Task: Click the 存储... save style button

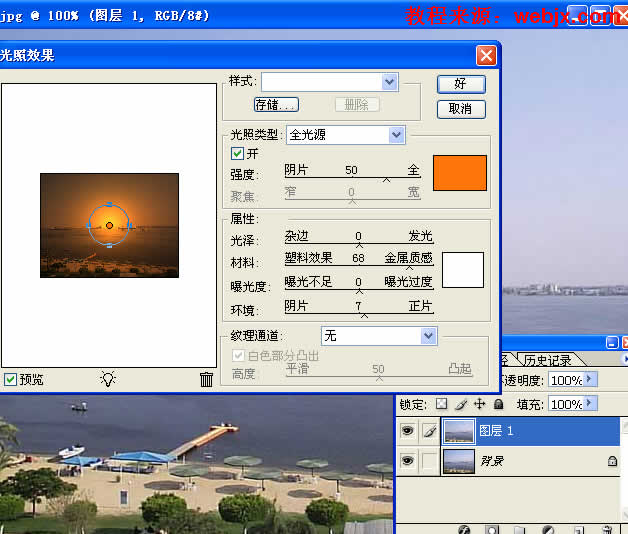Action: point(276,105)
